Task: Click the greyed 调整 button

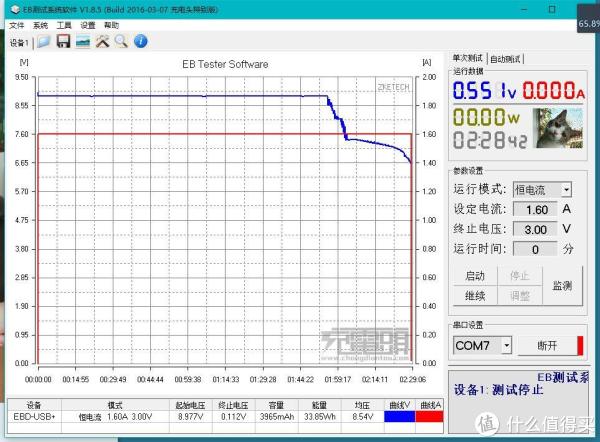Action: click(x=519, y=295)
